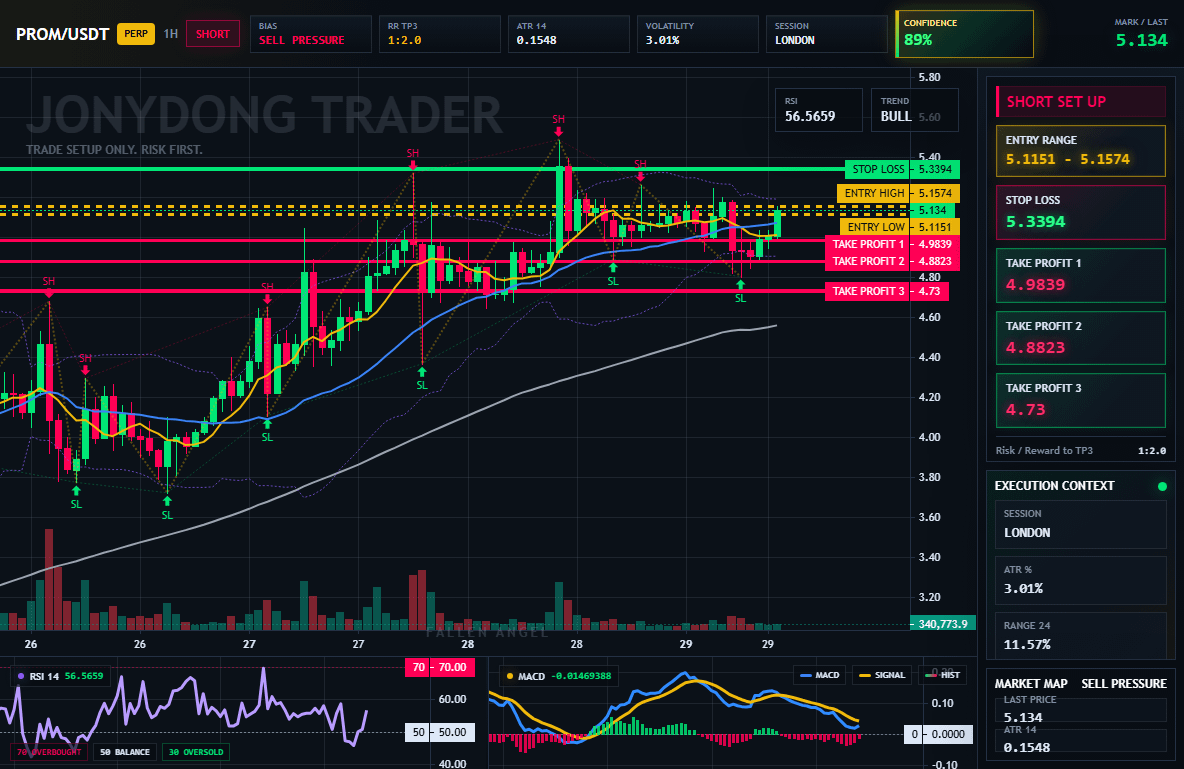This screenshot has height=769, width=1184.
Task: Open the sidebar STOP LOSS 5.3394 card
Action: click(1081, 212)
